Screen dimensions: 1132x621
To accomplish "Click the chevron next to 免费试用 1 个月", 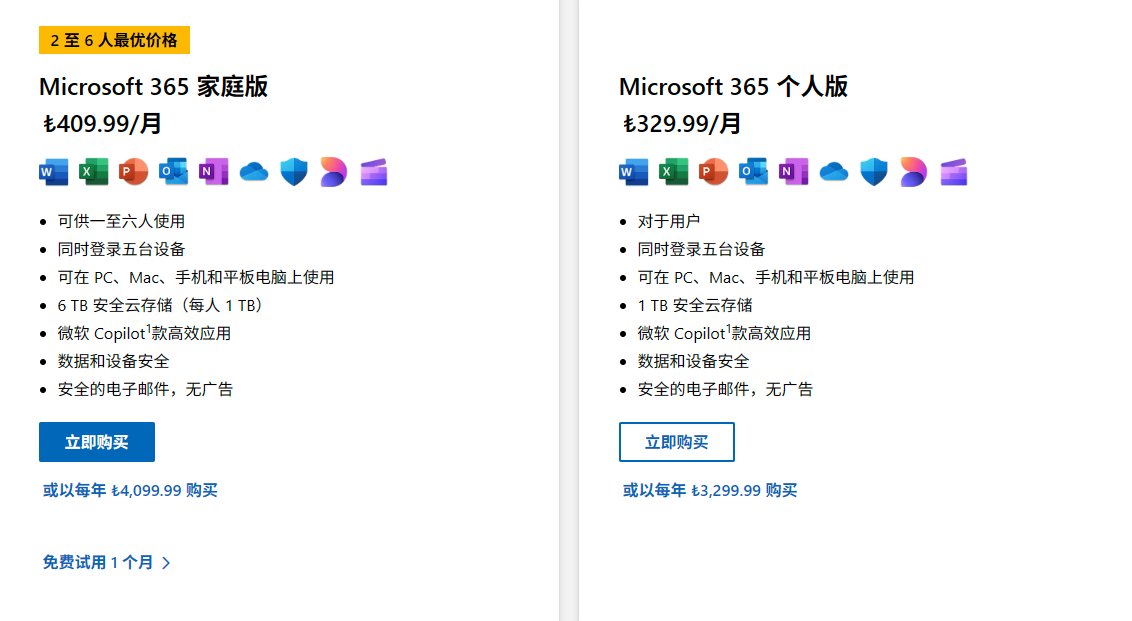I will point(167,563).
